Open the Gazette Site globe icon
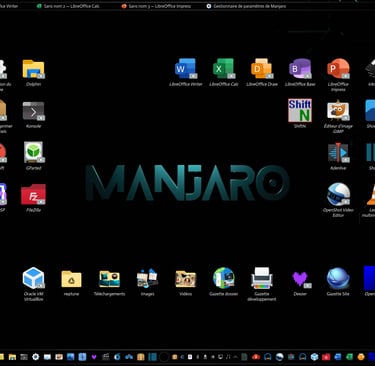This screenshot has width=375, height=366. 338,278
